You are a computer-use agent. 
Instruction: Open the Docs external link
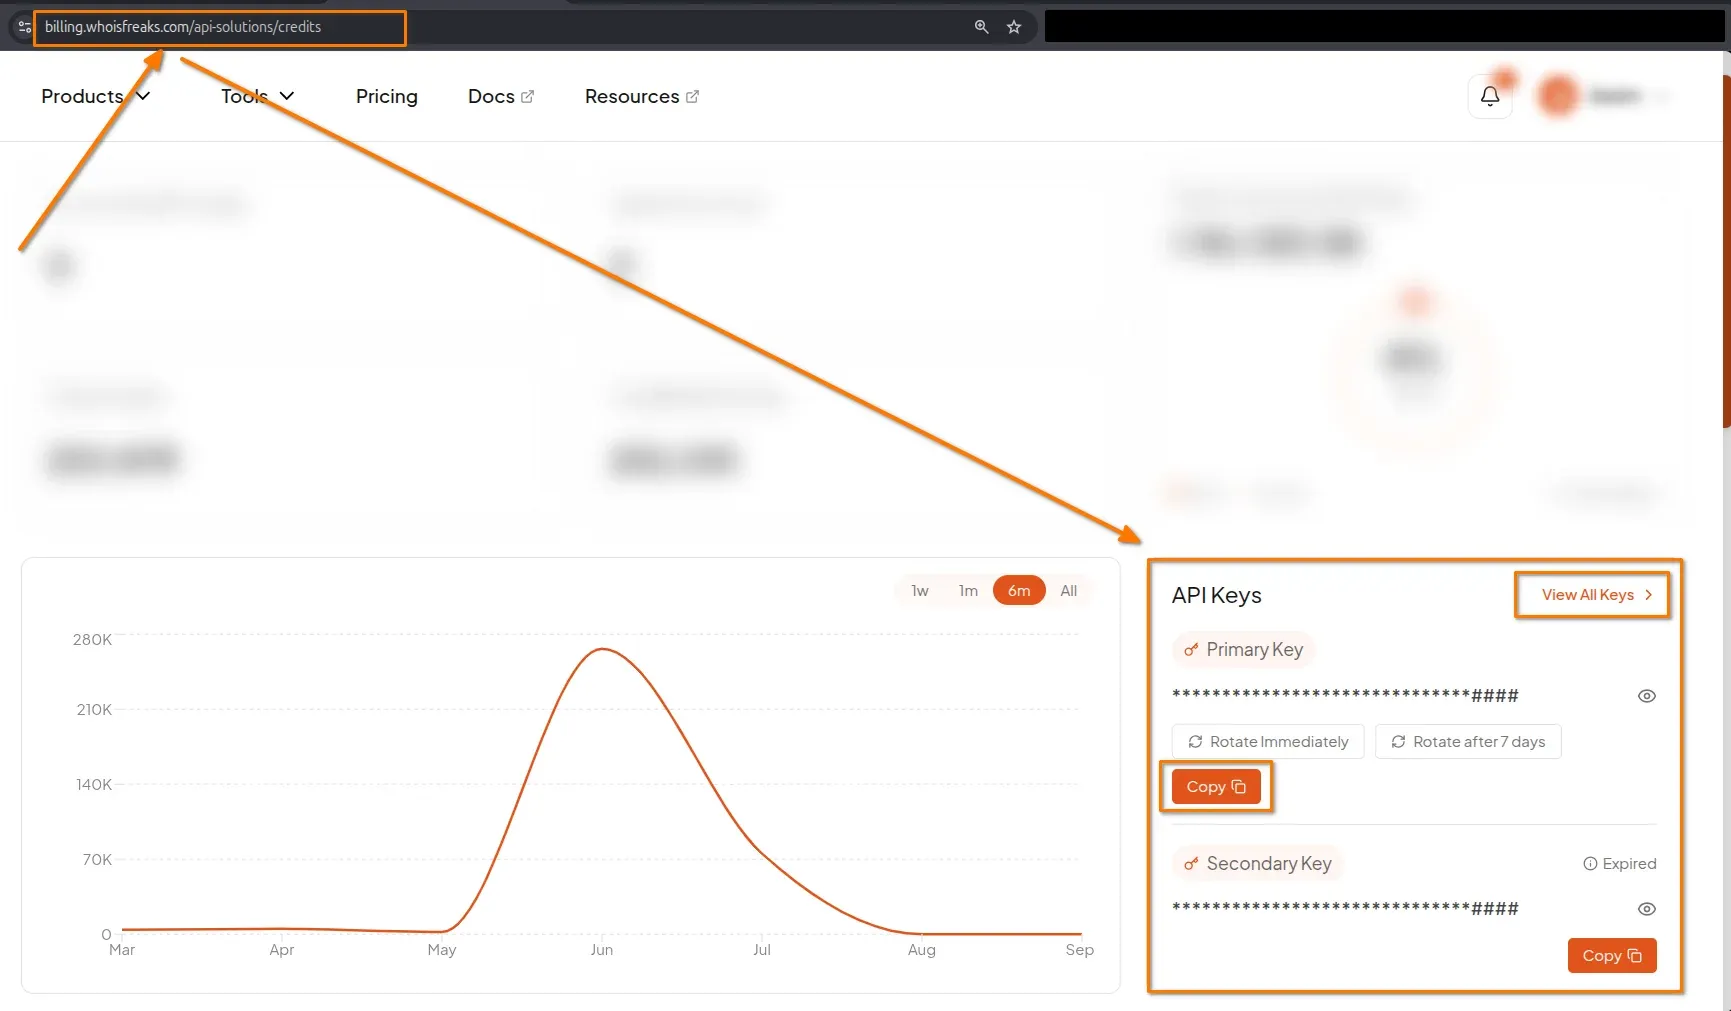tap(501, 96)
